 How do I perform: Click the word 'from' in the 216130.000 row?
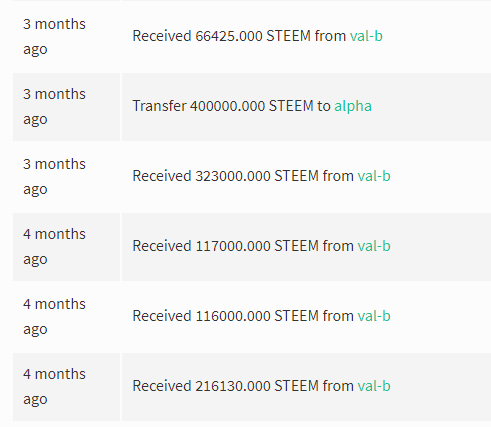point(338,386)
